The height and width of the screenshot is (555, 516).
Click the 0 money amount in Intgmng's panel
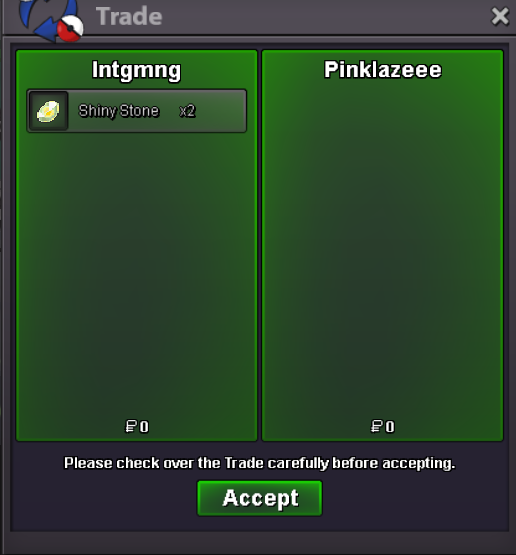tap(144, 427)
